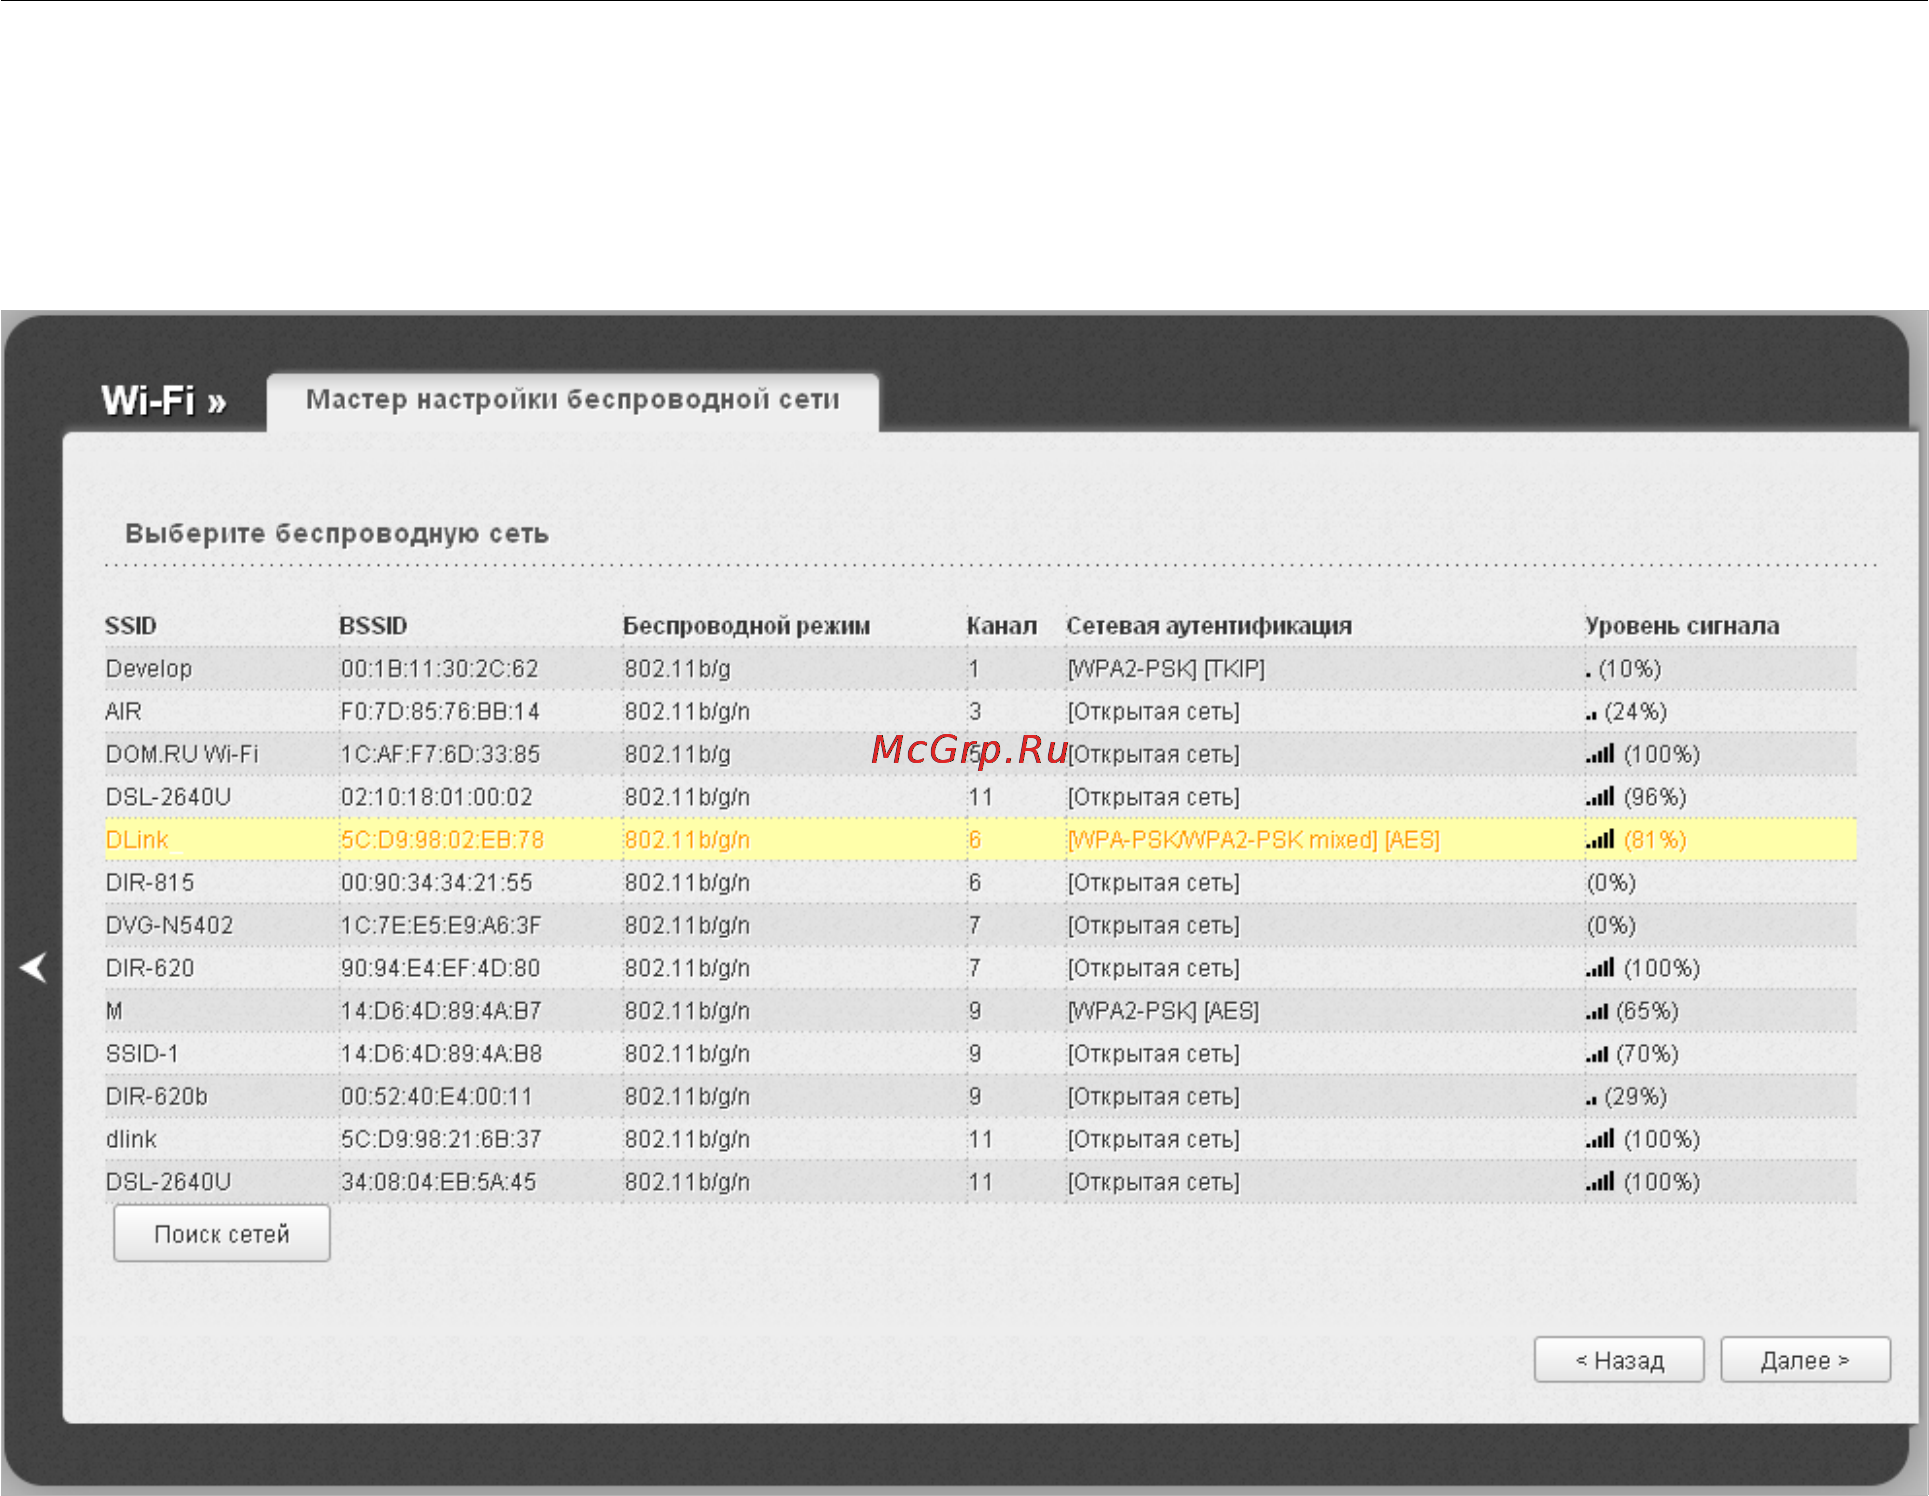This screenshot has width=1929, height=1496.
Task: Click signal icon for SSID-1 network
Action: point(1597,1054)
